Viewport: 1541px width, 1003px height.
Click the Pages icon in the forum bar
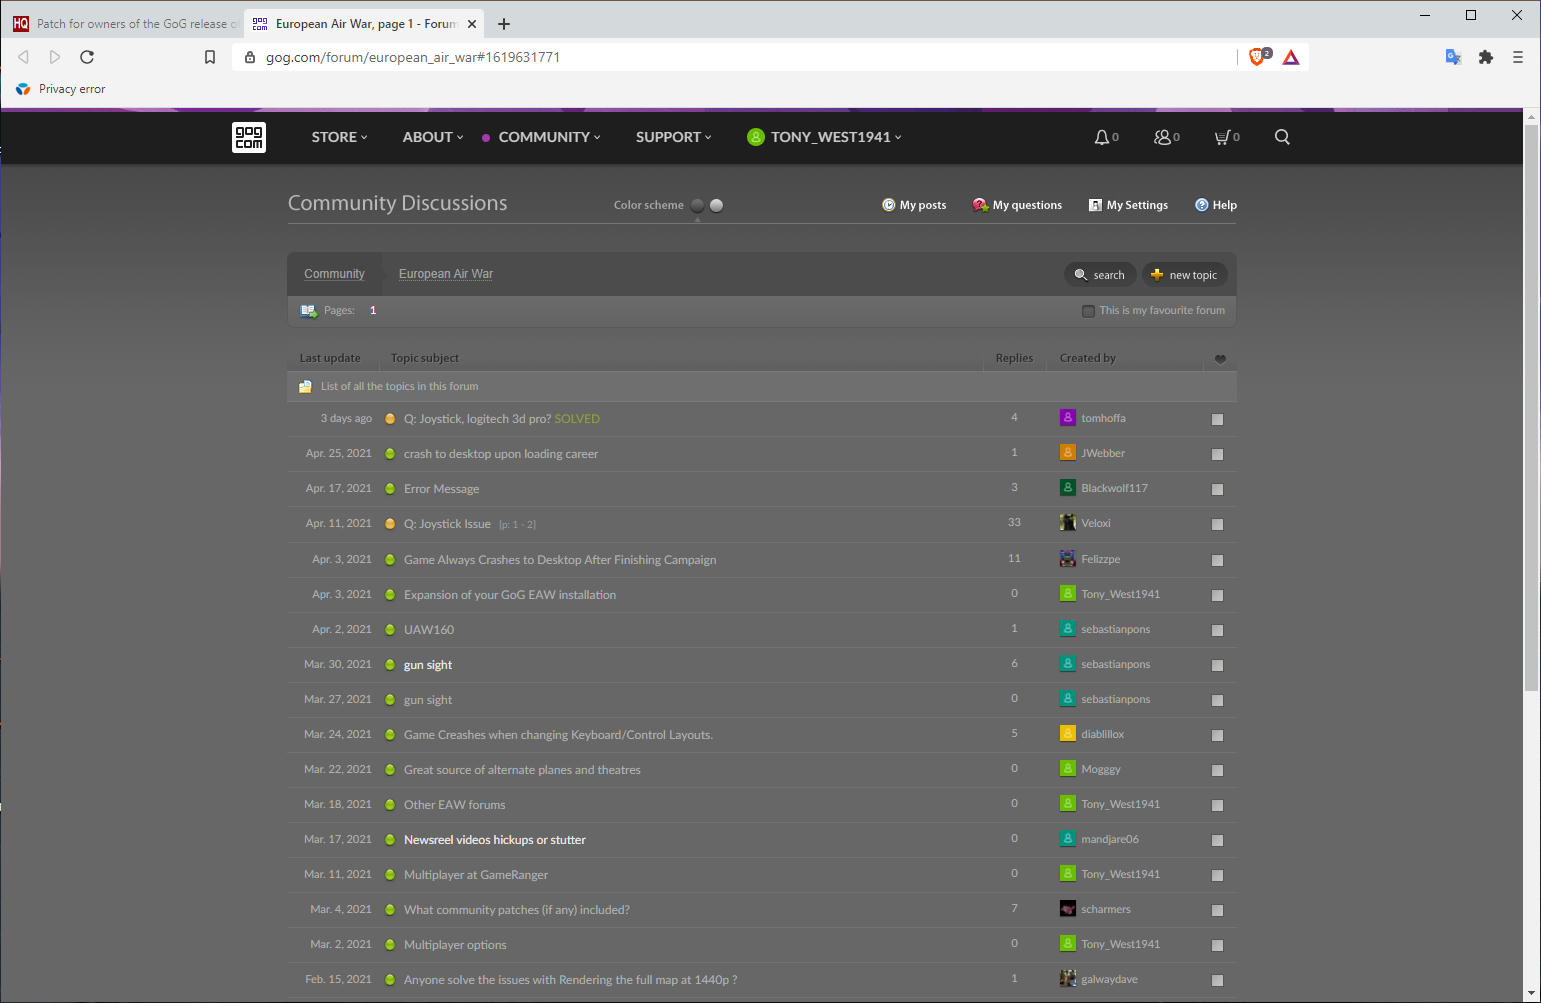click(x=308, y=311)
